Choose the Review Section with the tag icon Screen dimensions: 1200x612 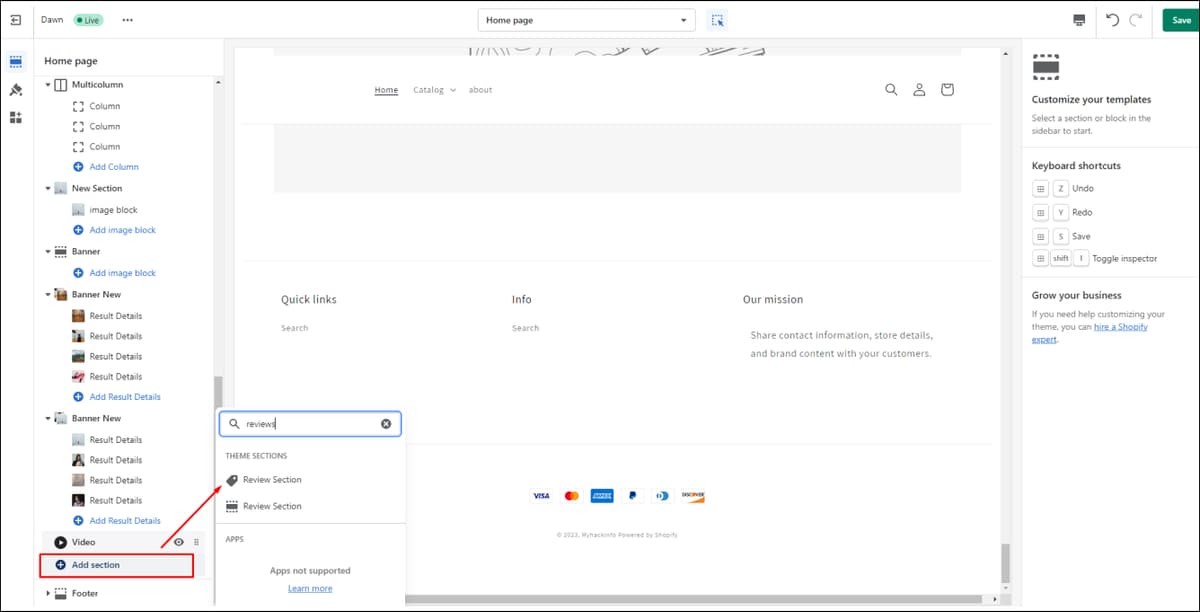point(232,480)
